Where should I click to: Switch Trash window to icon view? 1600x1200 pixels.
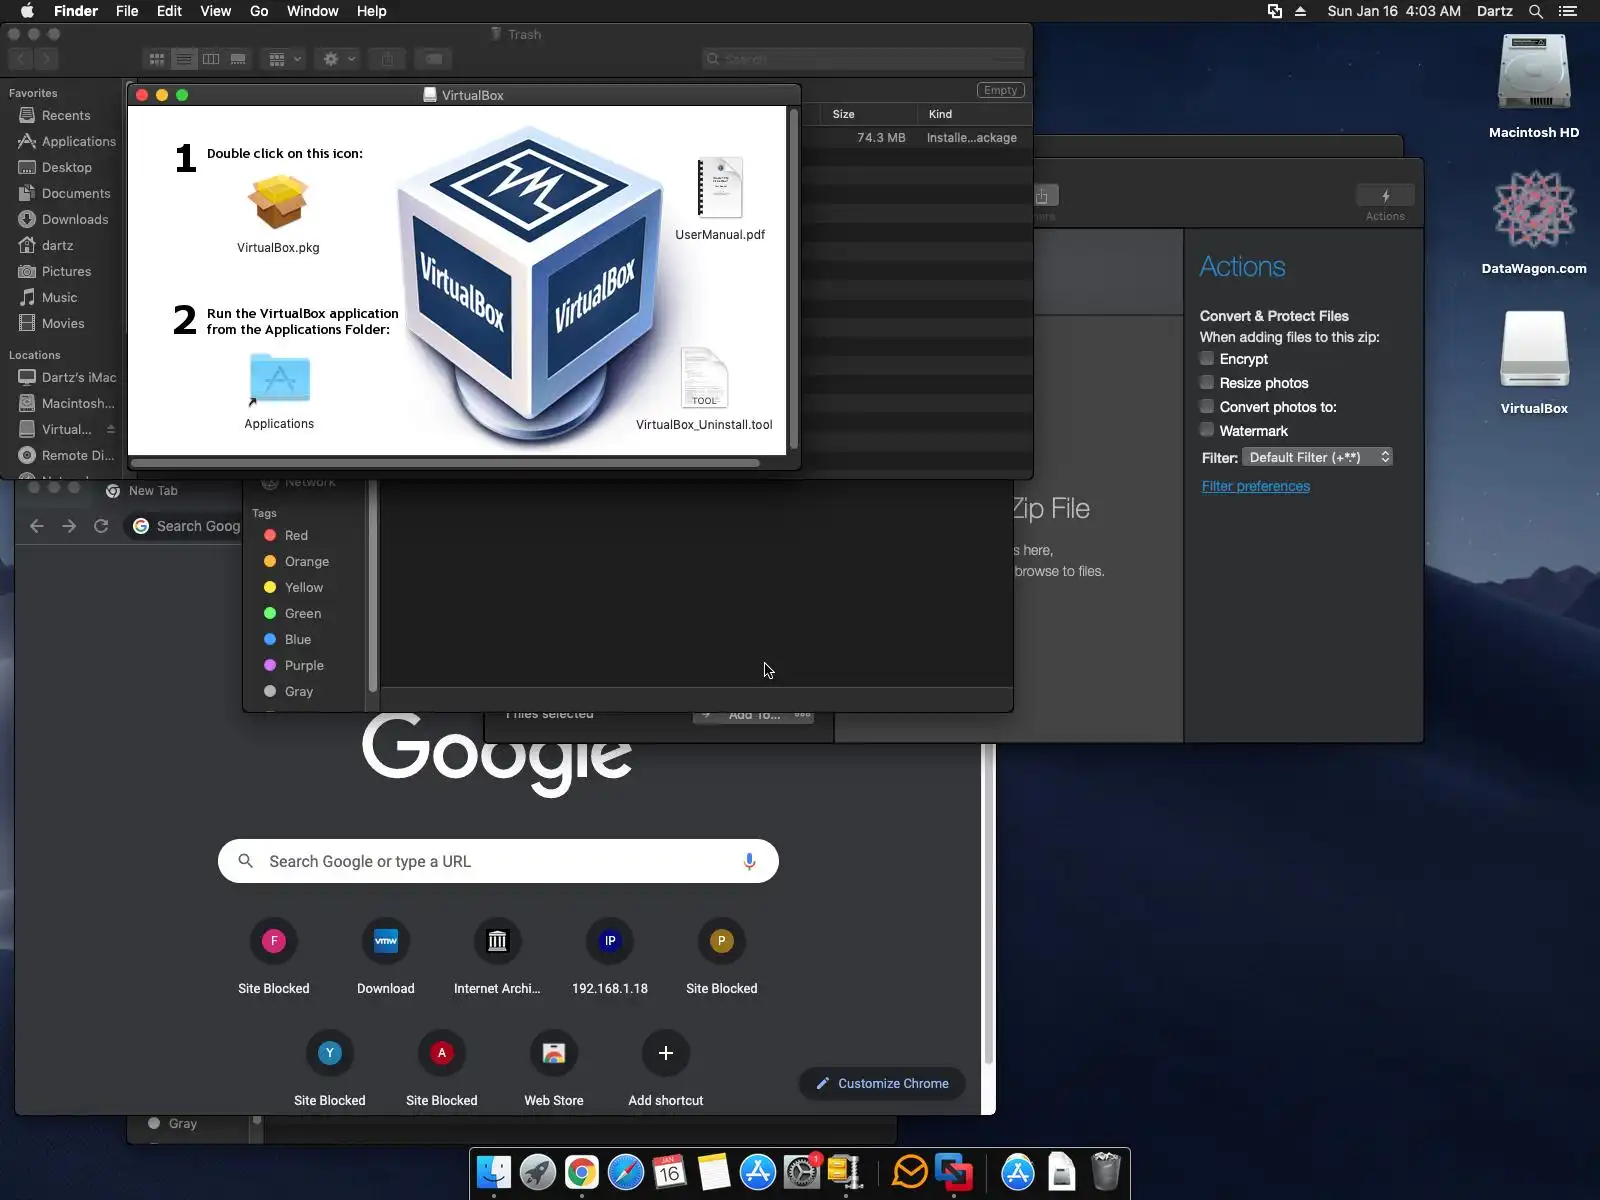point(157,59)
